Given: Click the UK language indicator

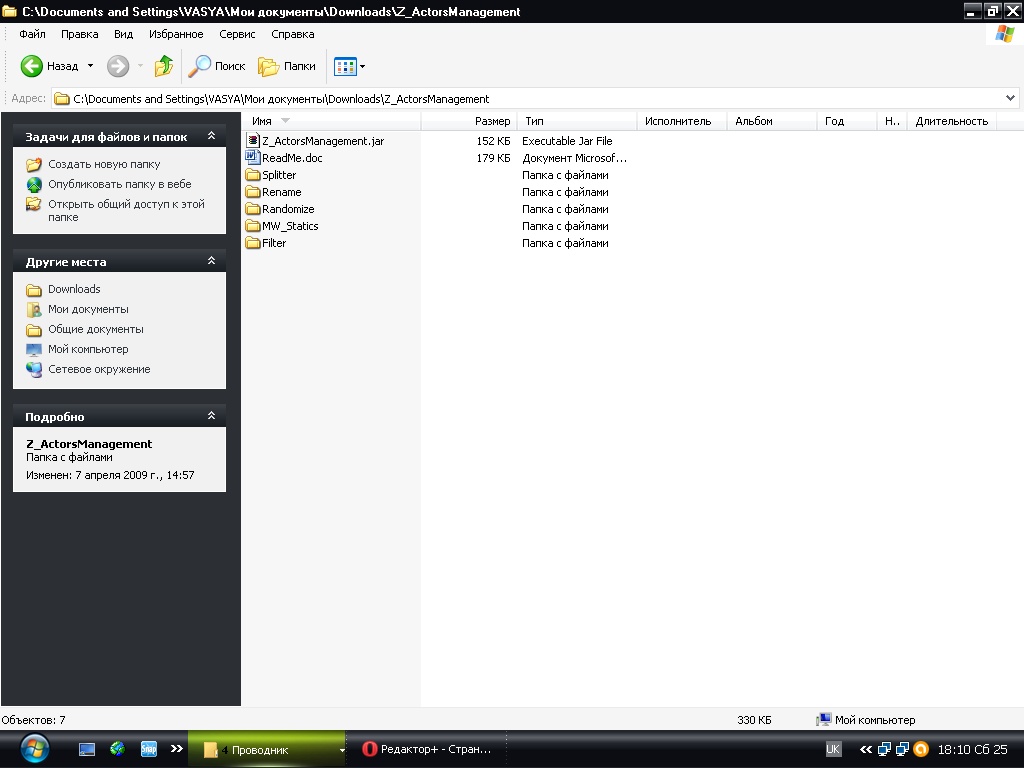Looking at the screenshot, I should (x=833, y=749).
